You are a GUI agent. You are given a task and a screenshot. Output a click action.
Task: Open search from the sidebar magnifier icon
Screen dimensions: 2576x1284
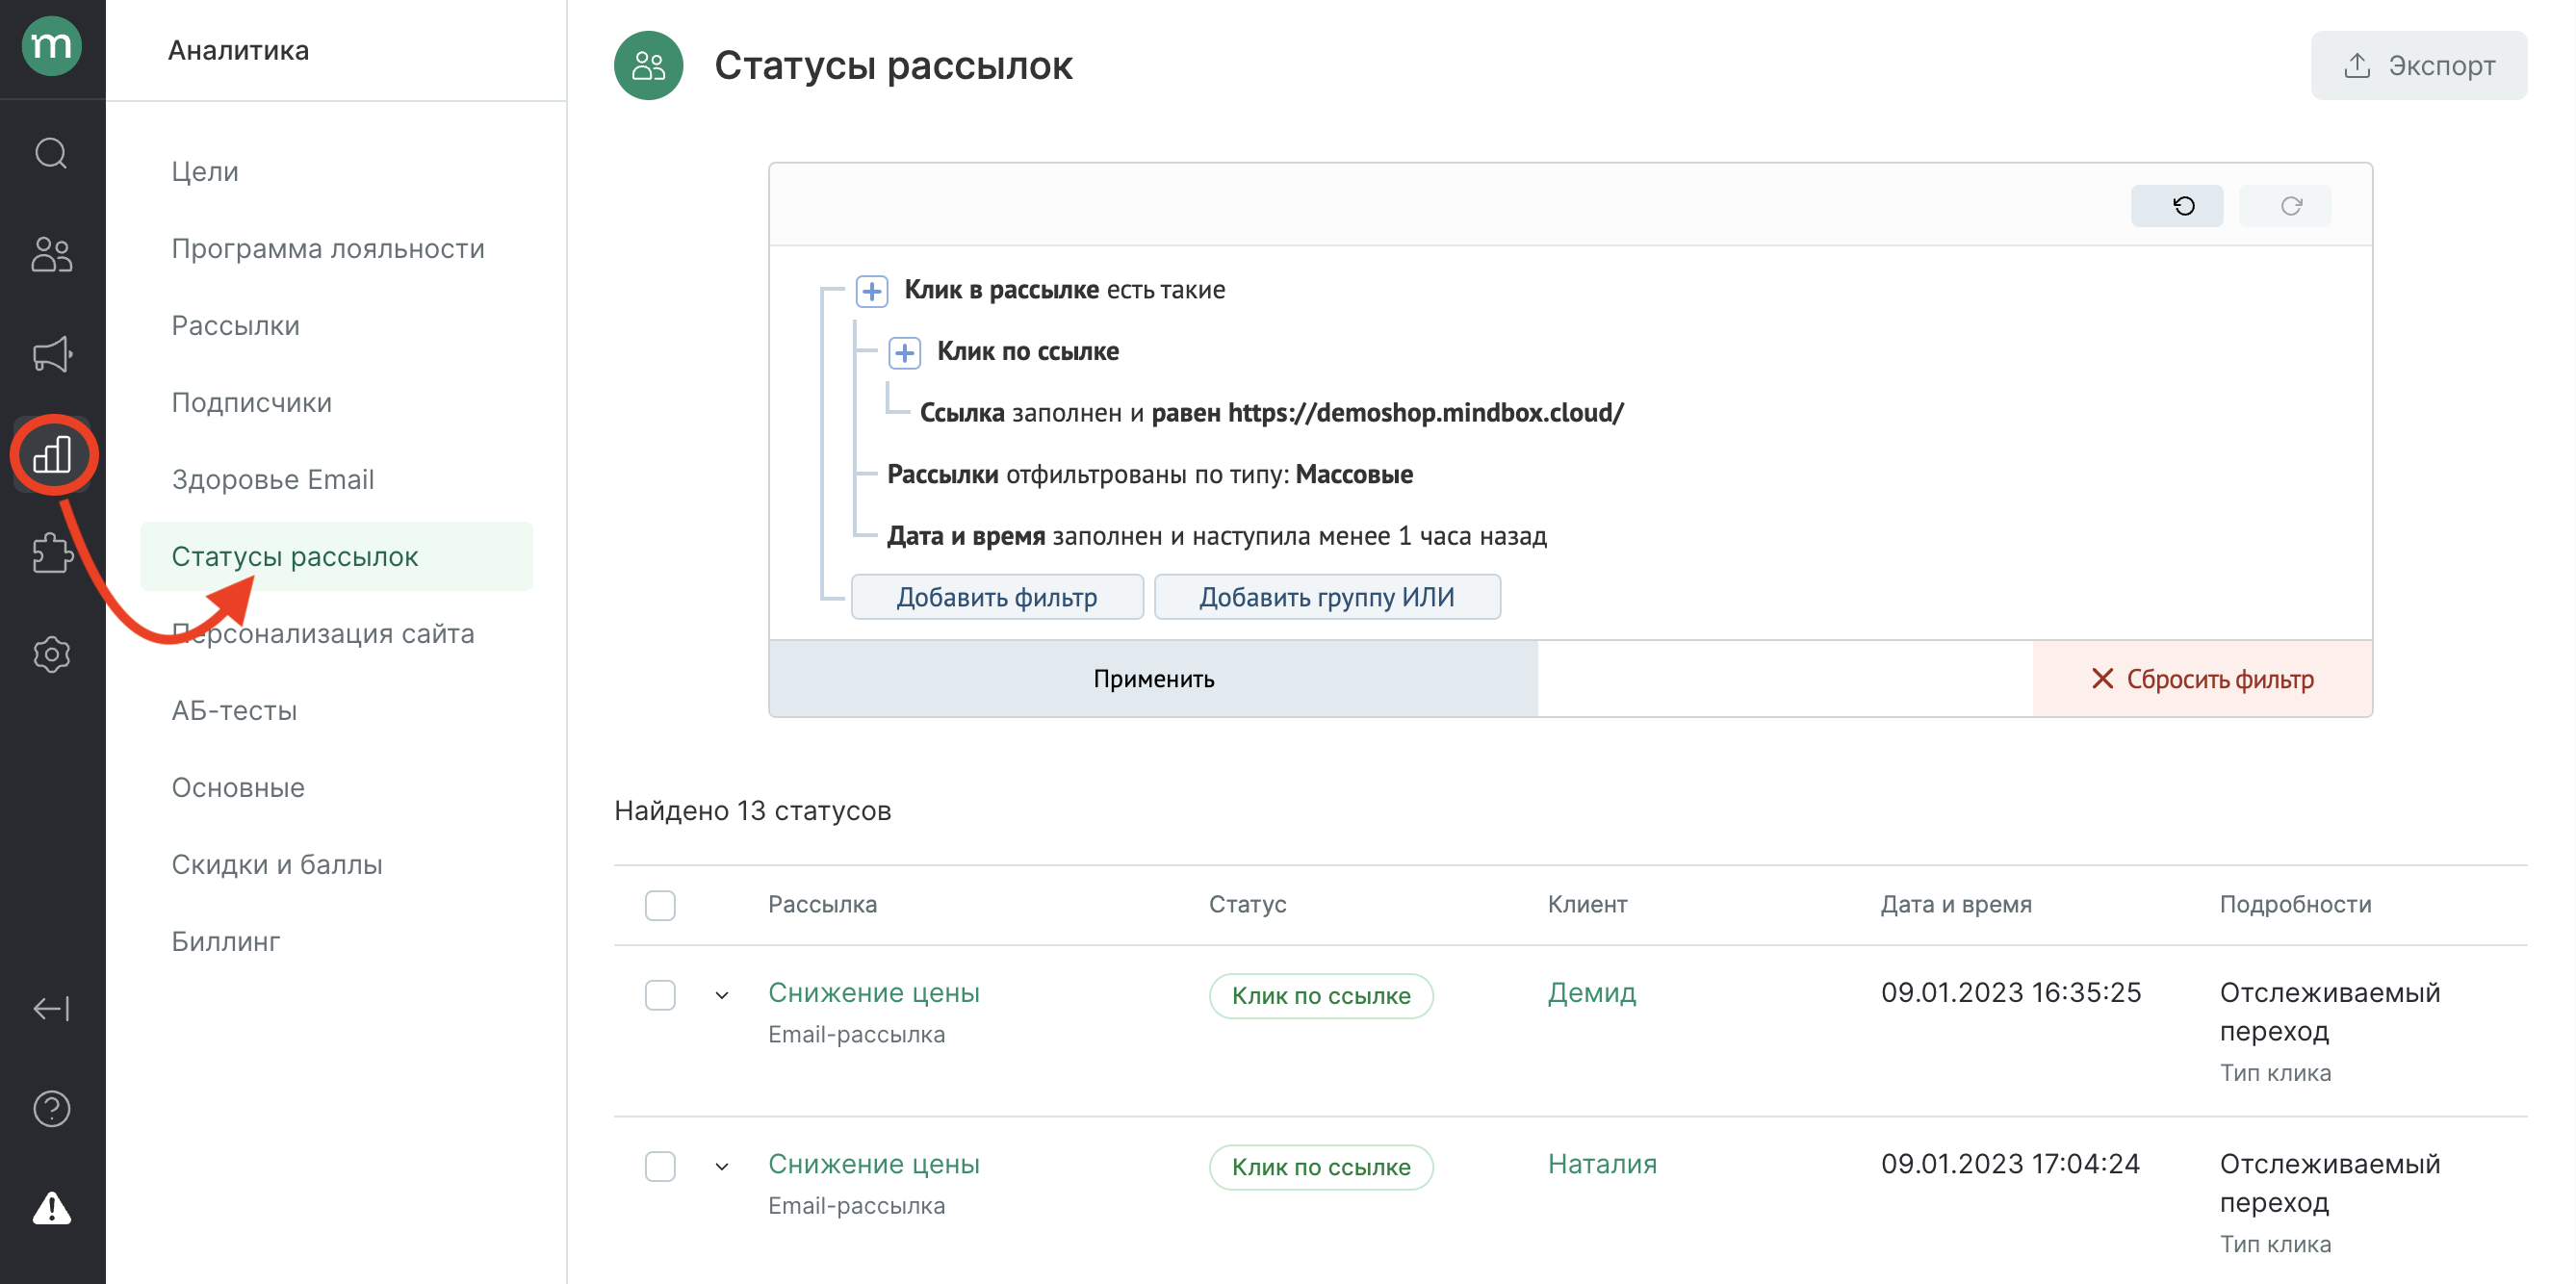[52, 153]
